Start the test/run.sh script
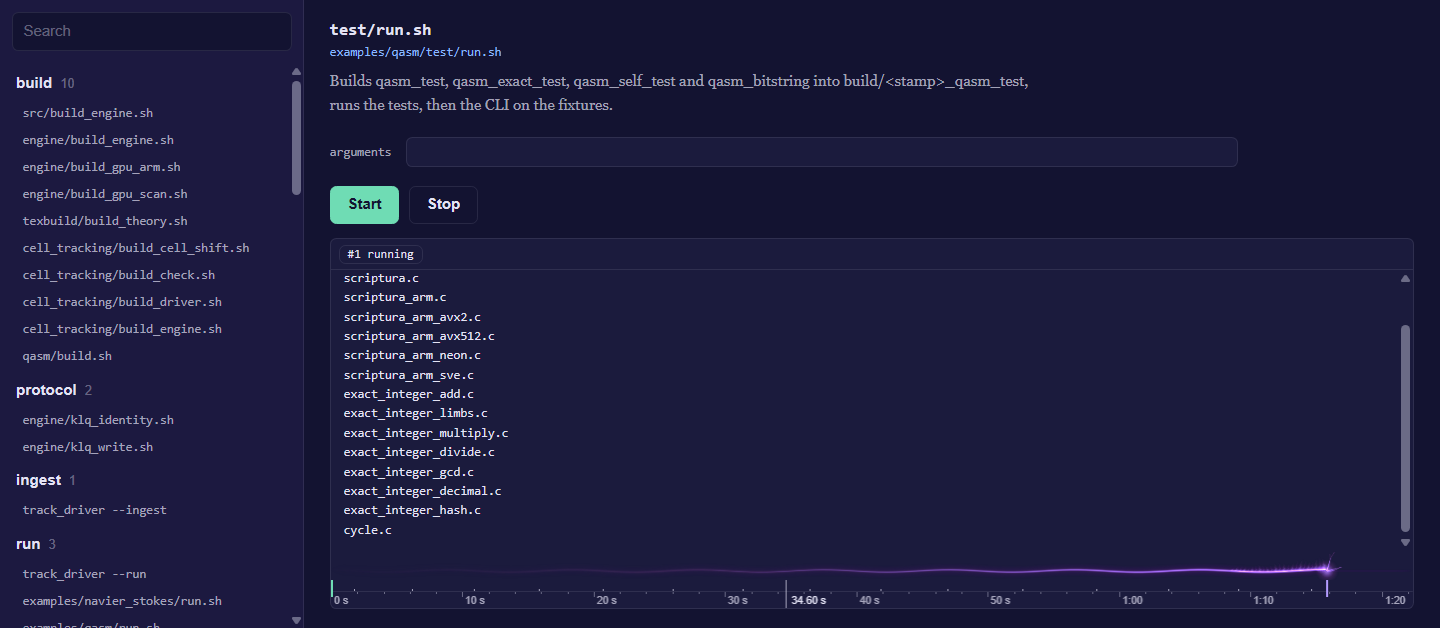Screen dimensions: 1440x628 pos(364,204)
